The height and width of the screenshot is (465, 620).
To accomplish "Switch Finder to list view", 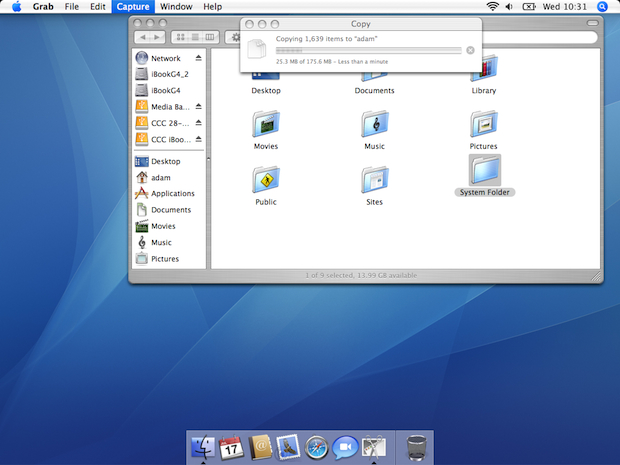I will pyautogui.click(x=195, y=37).
